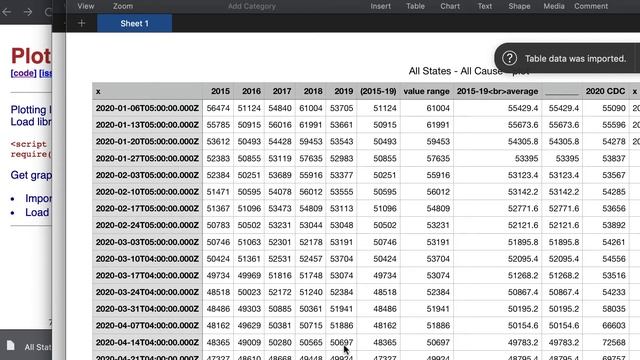Click the Shape toolbar item

coord(519,6)
